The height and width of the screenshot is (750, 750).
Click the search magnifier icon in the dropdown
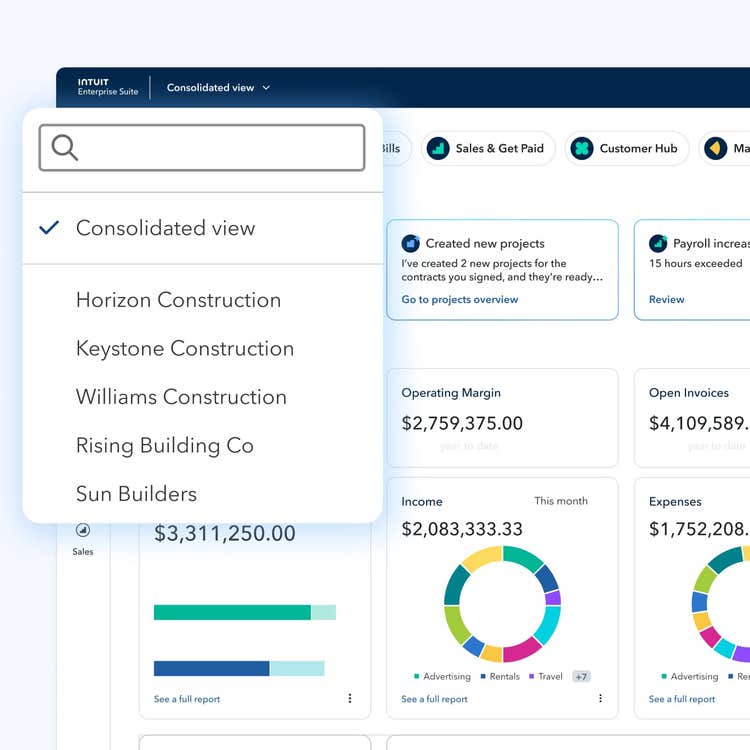point(65,147)
